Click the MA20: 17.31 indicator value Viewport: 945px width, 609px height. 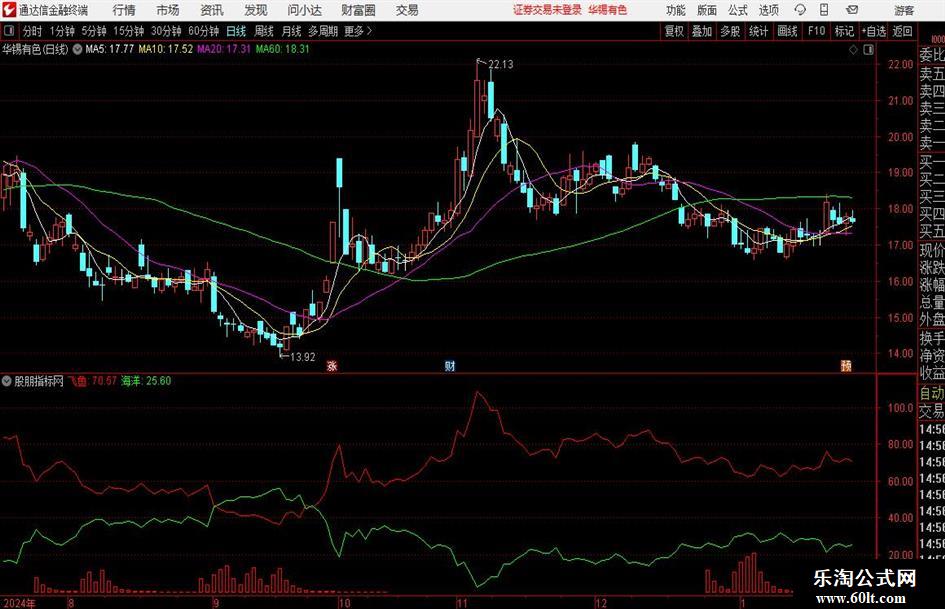[x=224, y=49]
